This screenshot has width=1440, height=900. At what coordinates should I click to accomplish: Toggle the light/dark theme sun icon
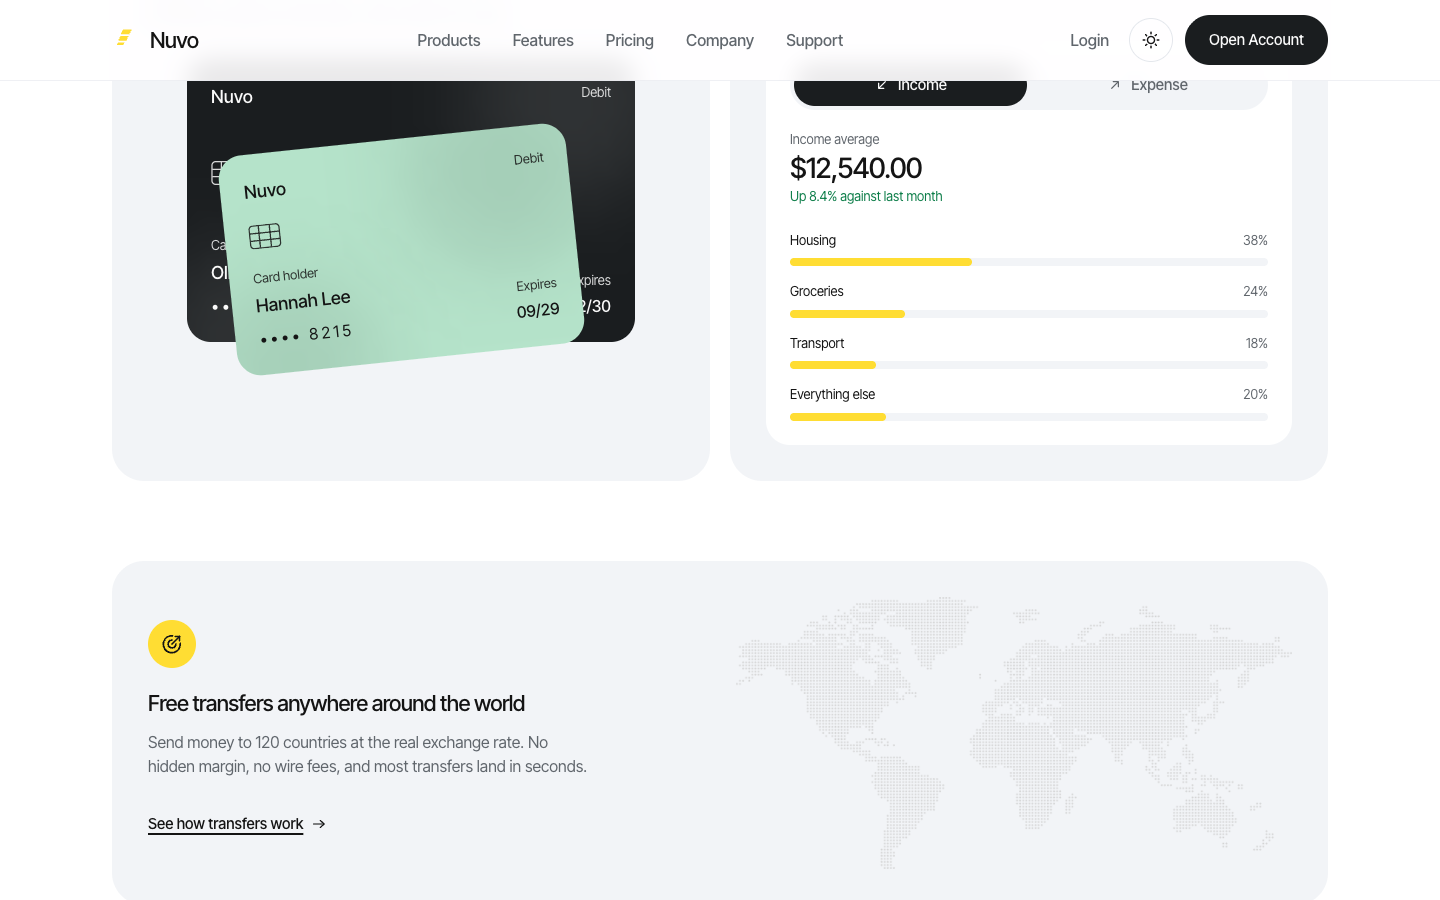[x=1151, y=40]
